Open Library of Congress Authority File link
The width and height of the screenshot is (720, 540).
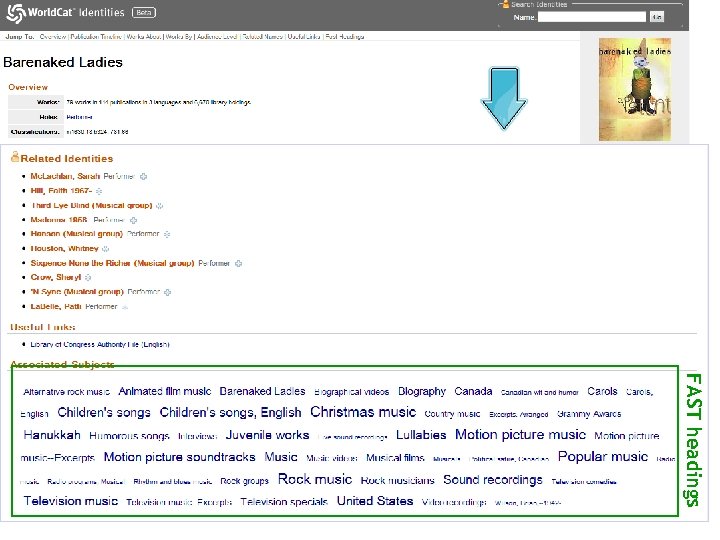coord(100,344)
